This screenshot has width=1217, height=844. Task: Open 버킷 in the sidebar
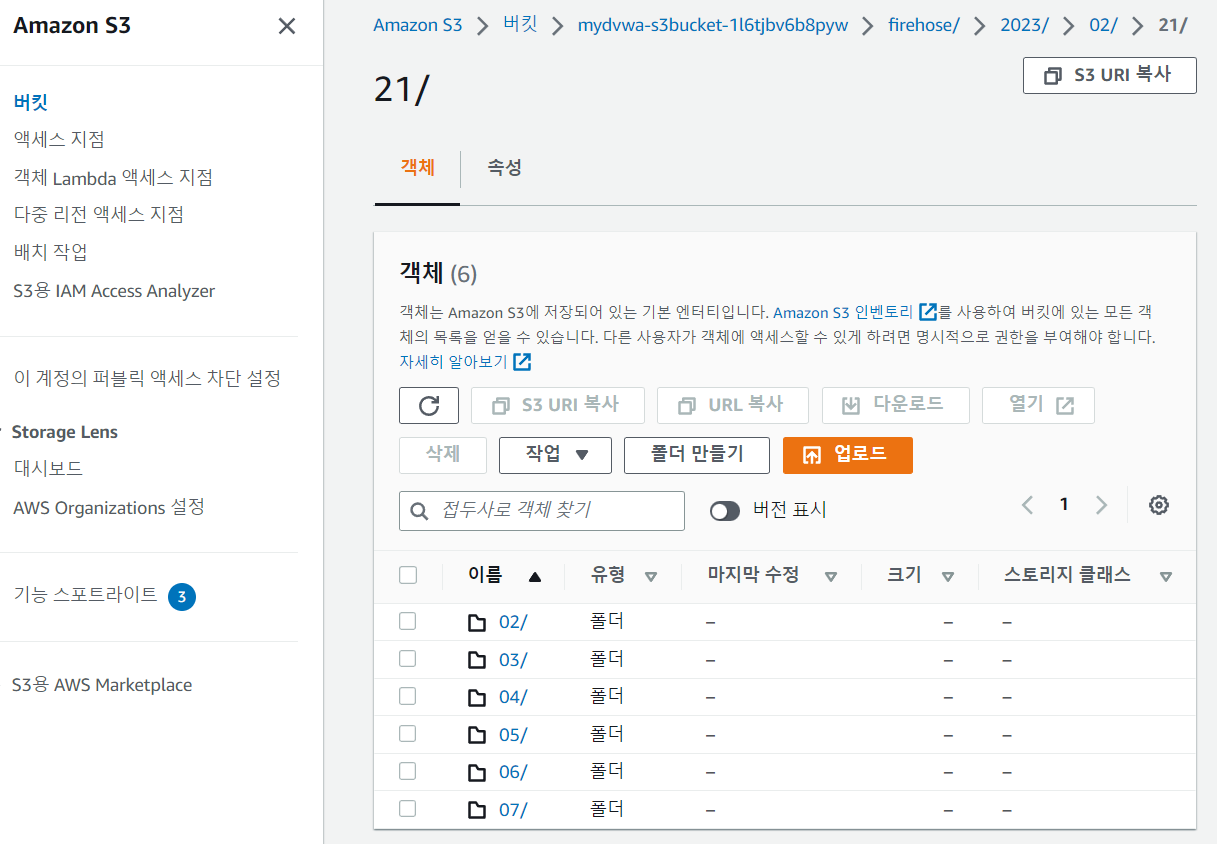click(31, 102)
